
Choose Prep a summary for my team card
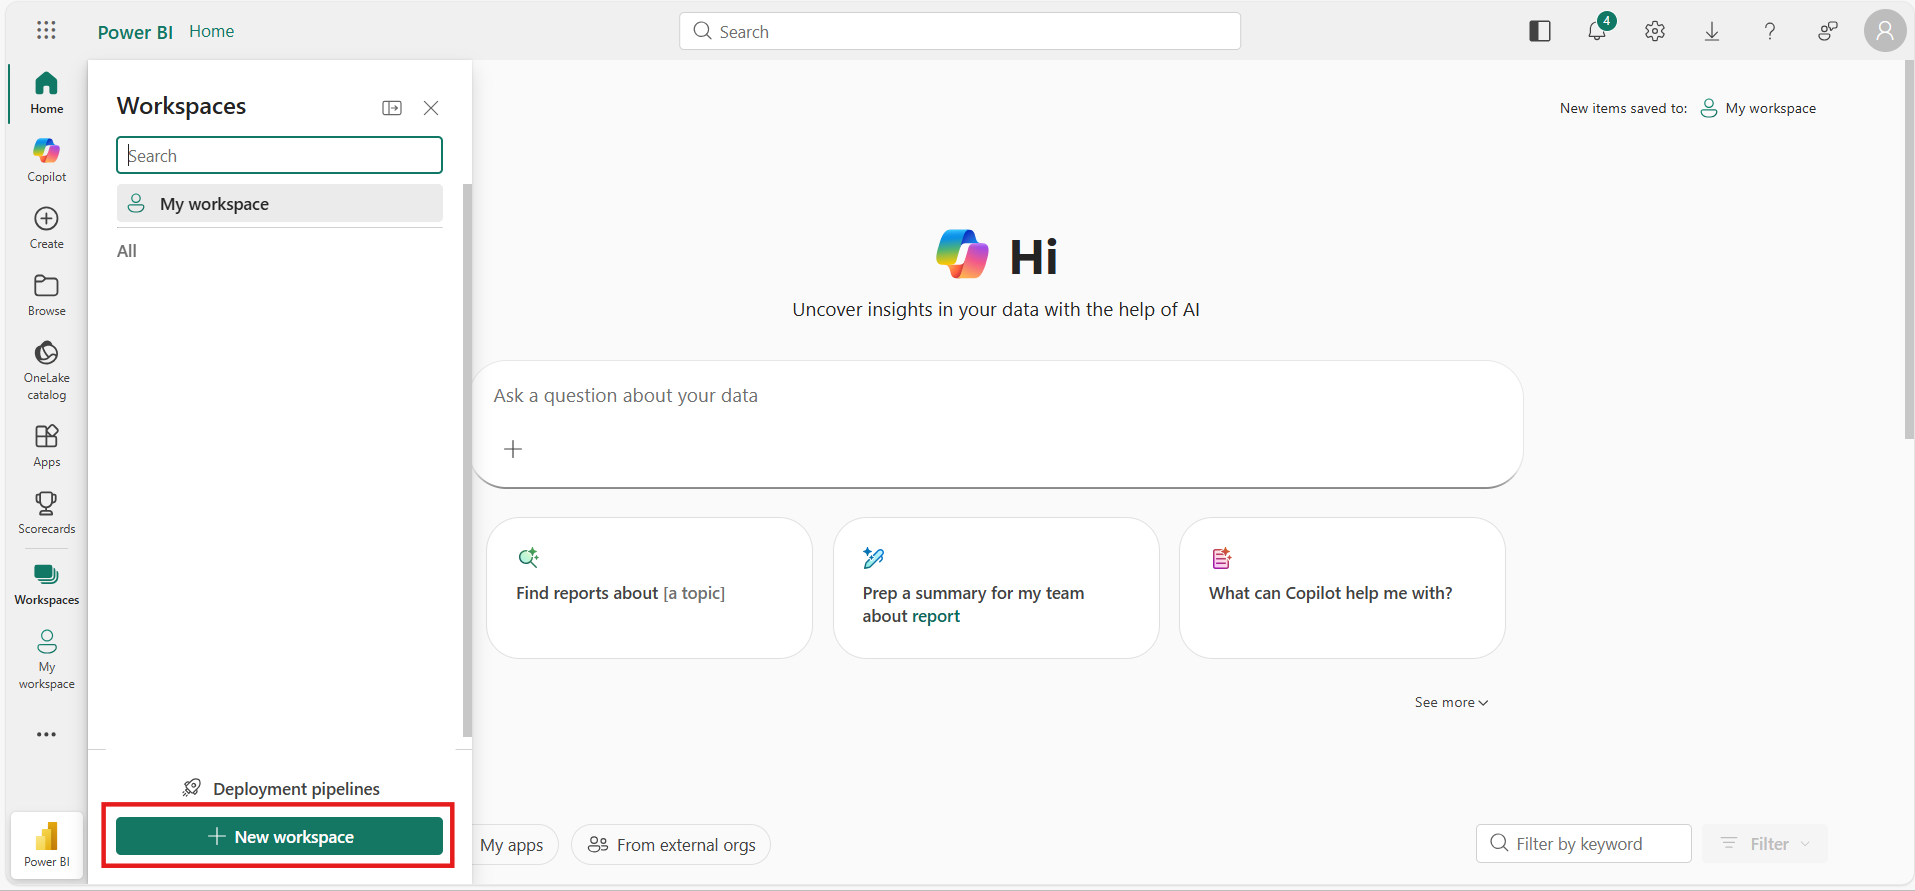click(996, 588)
